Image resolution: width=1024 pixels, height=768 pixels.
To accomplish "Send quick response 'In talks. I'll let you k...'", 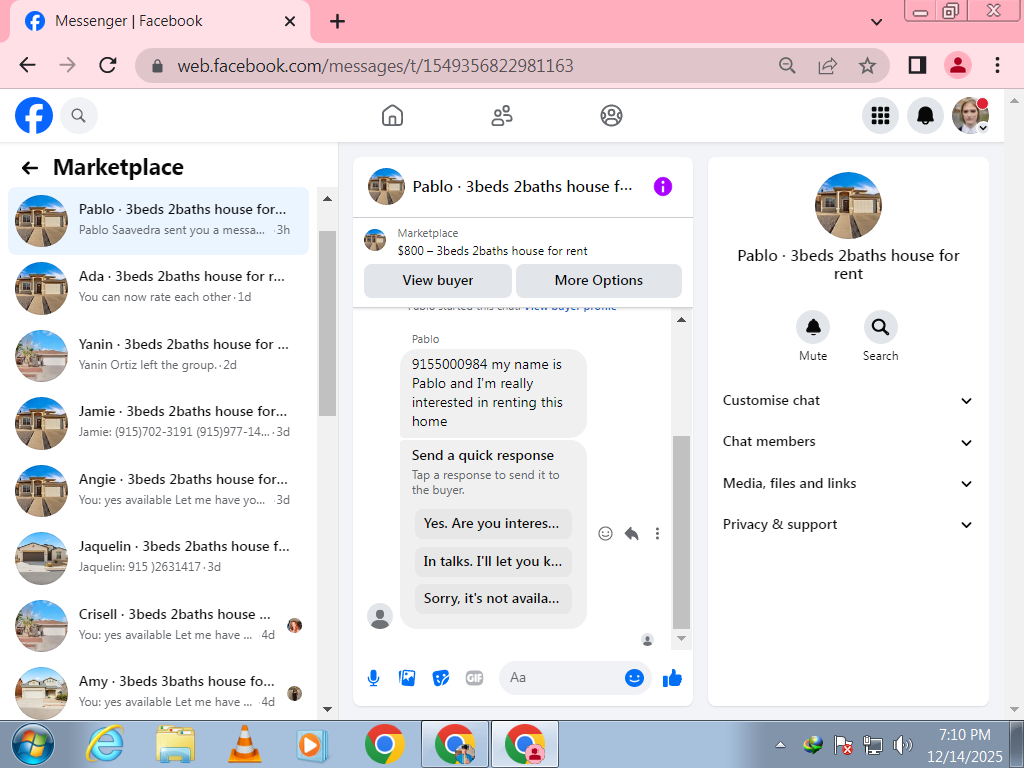I will pos(493,562).
